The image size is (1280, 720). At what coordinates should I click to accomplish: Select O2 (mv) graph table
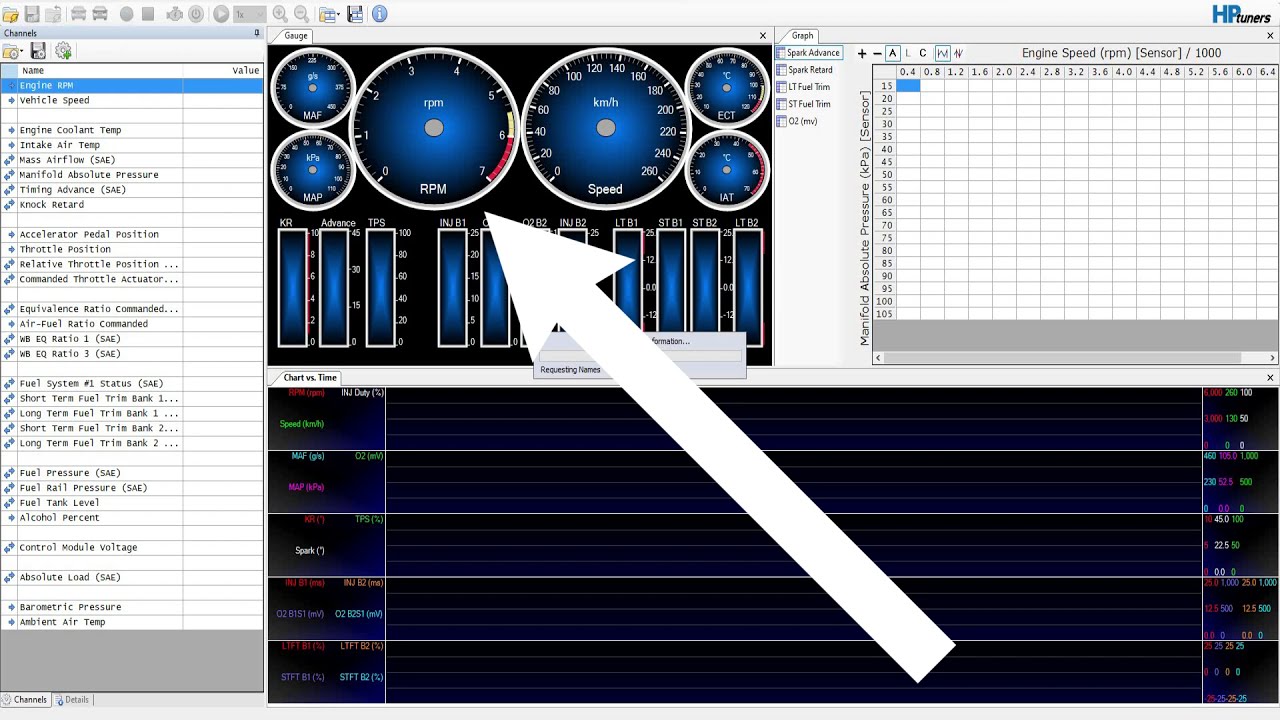click(x=797, y=121)
